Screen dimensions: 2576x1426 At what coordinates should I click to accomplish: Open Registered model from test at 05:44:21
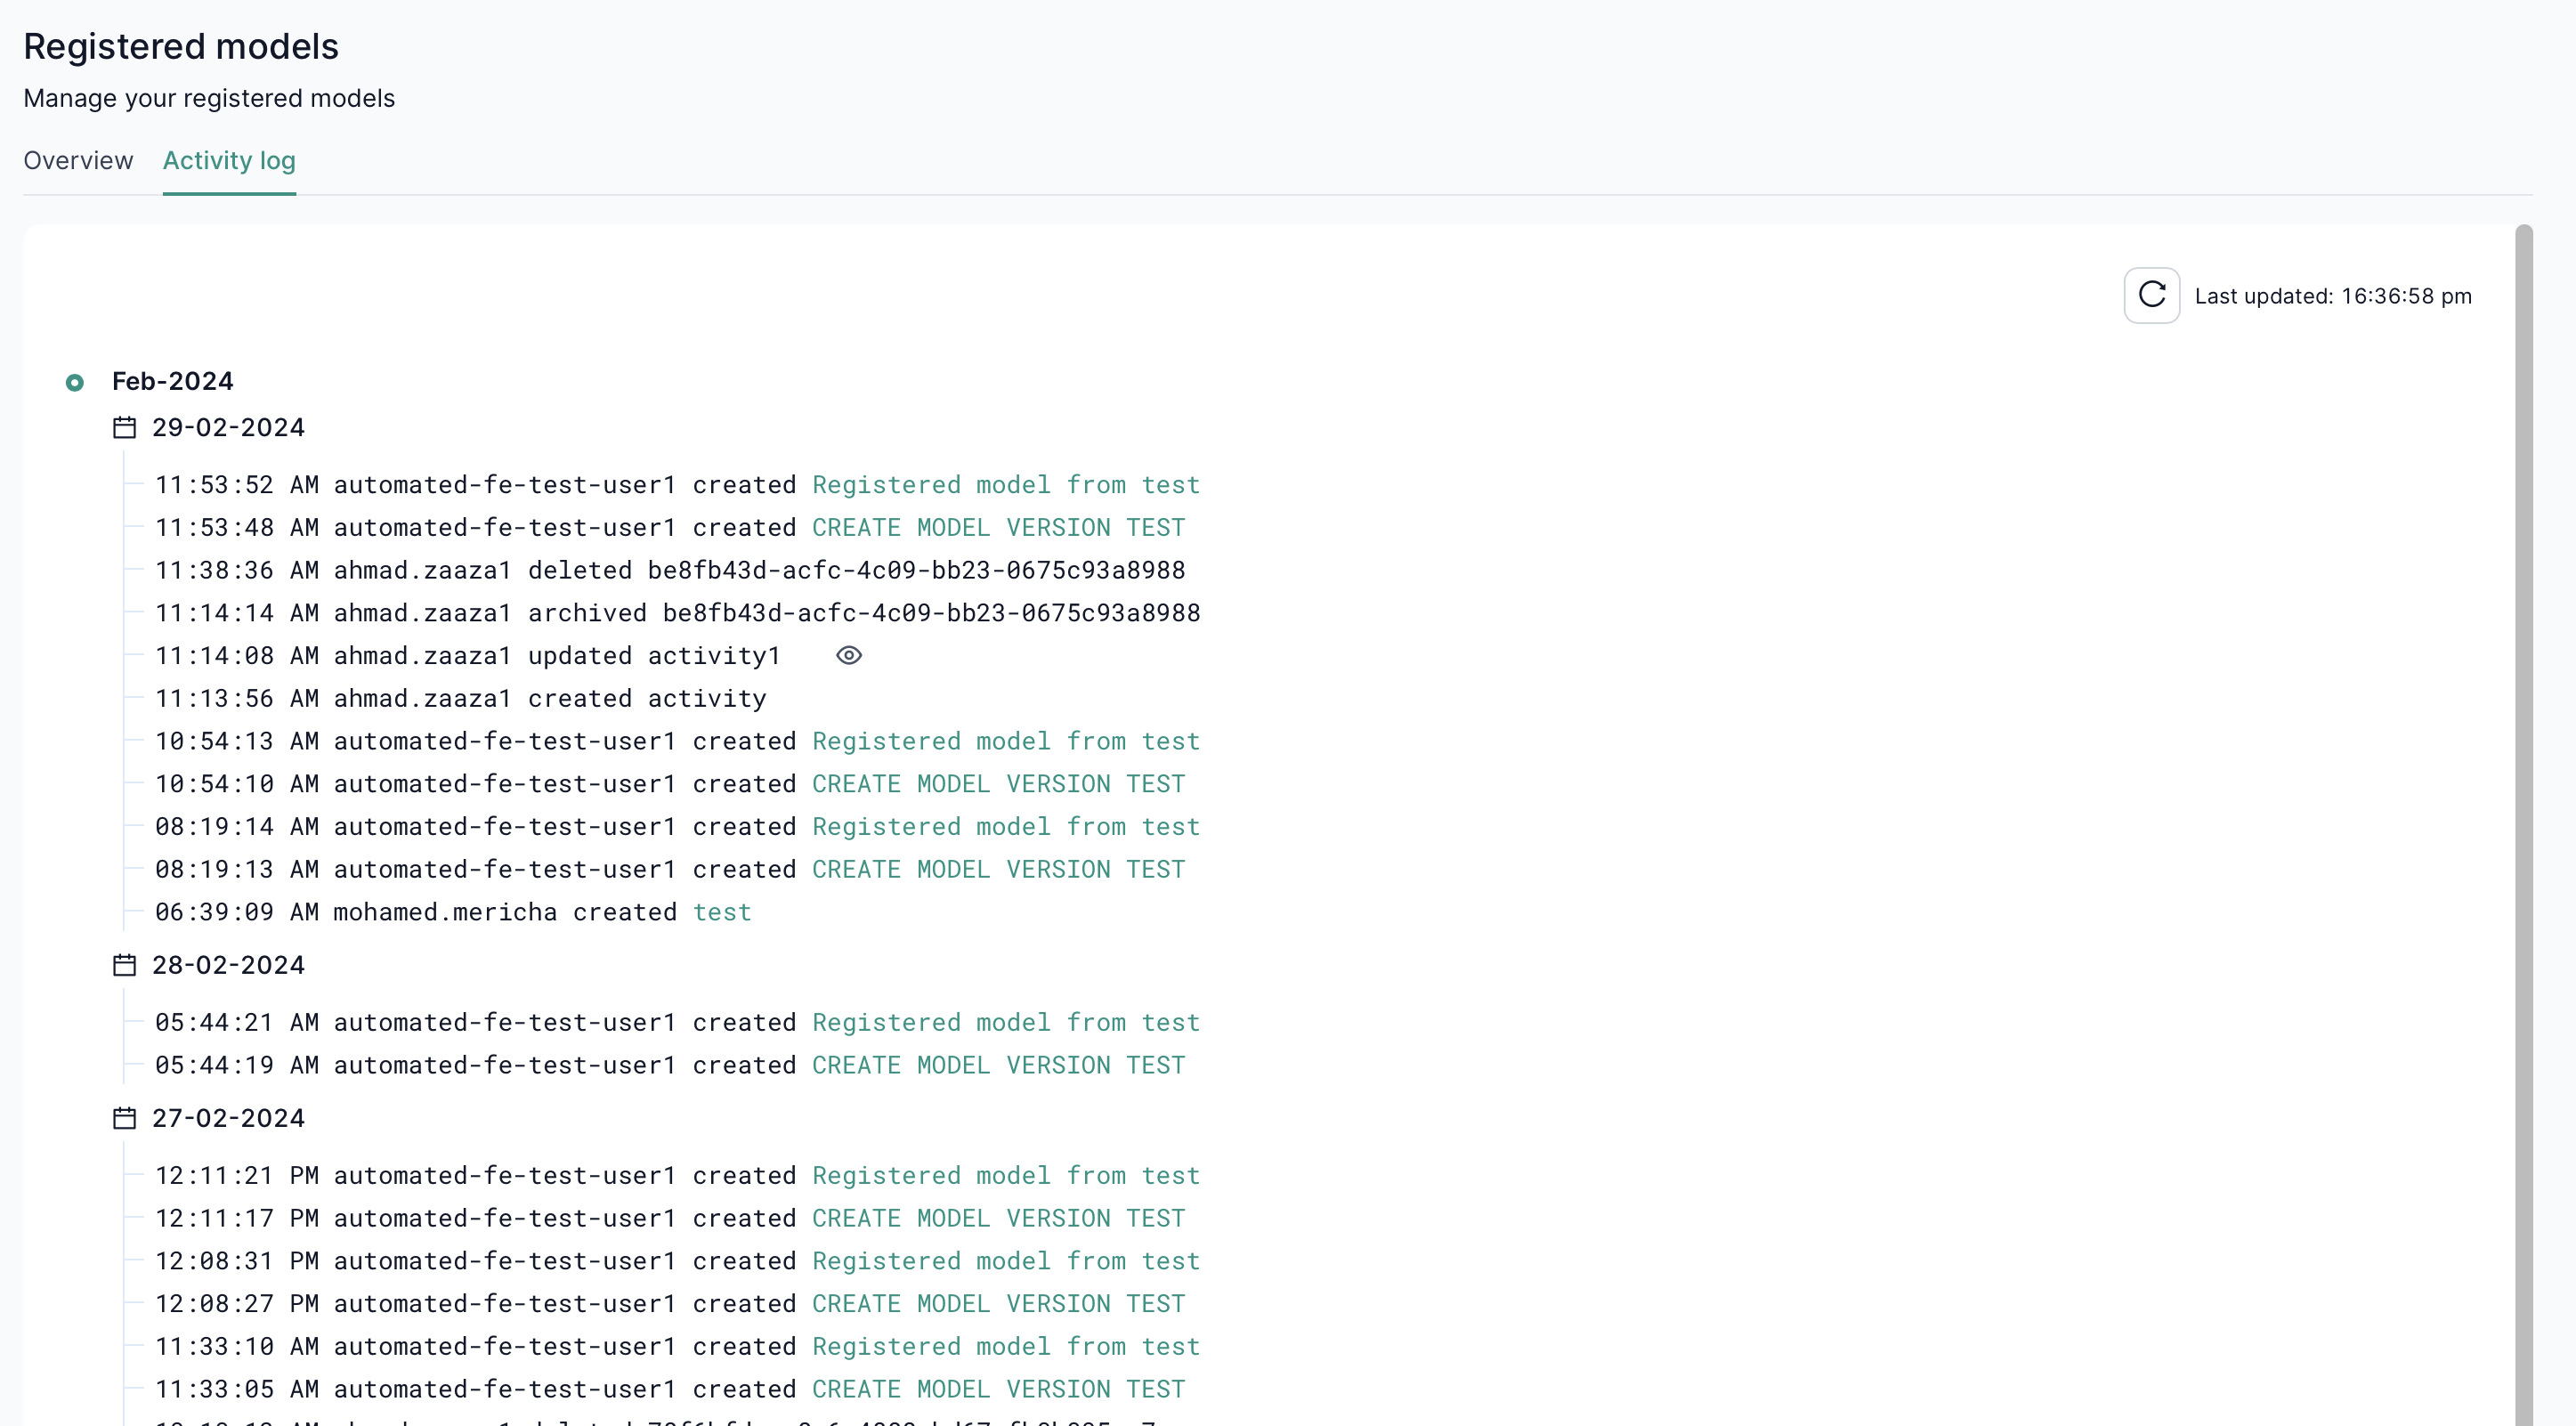point(1006,1022)
